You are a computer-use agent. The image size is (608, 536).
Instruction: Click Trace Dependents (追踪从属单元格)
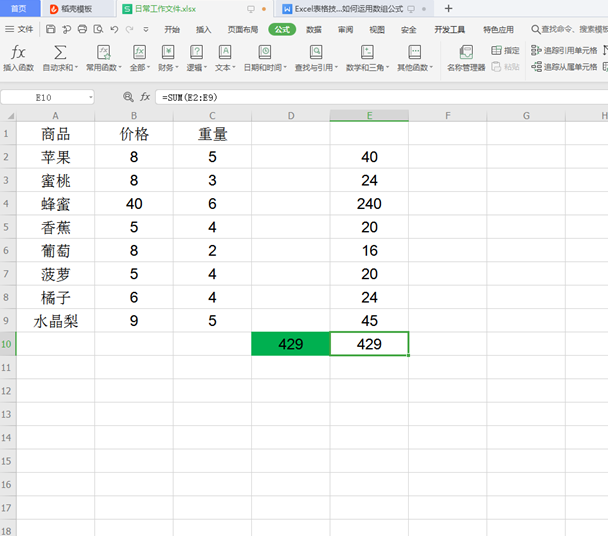click(564, 67)
